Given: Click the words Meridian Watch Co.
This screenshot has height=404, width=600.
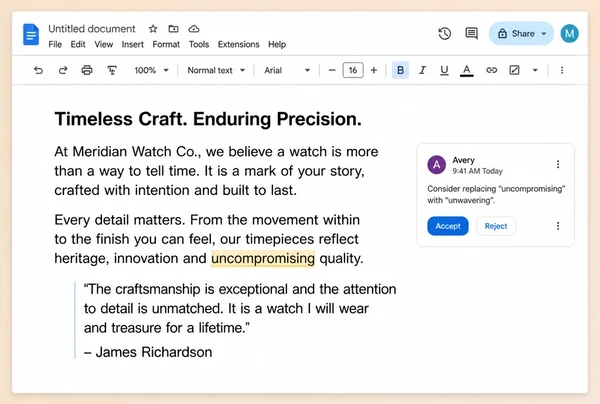Looking at the screenshot, I should tap(137, 152).
